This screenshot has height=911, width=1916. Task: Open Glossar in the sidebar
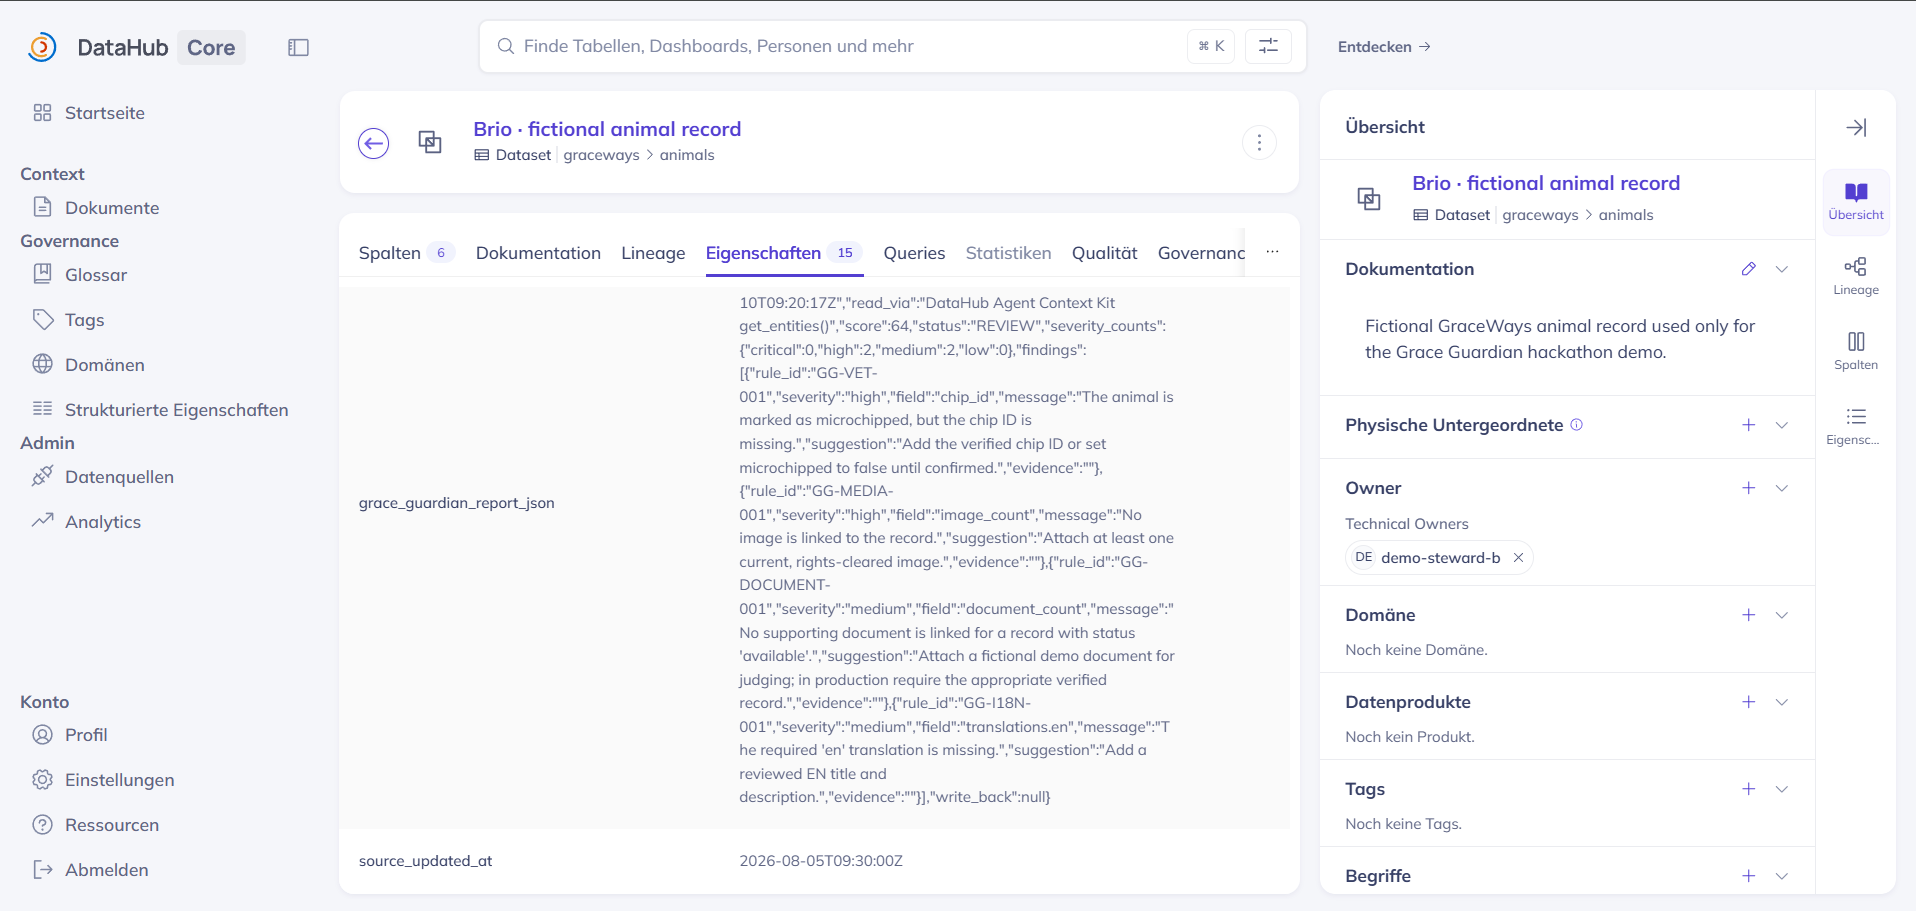pos(80,275)
